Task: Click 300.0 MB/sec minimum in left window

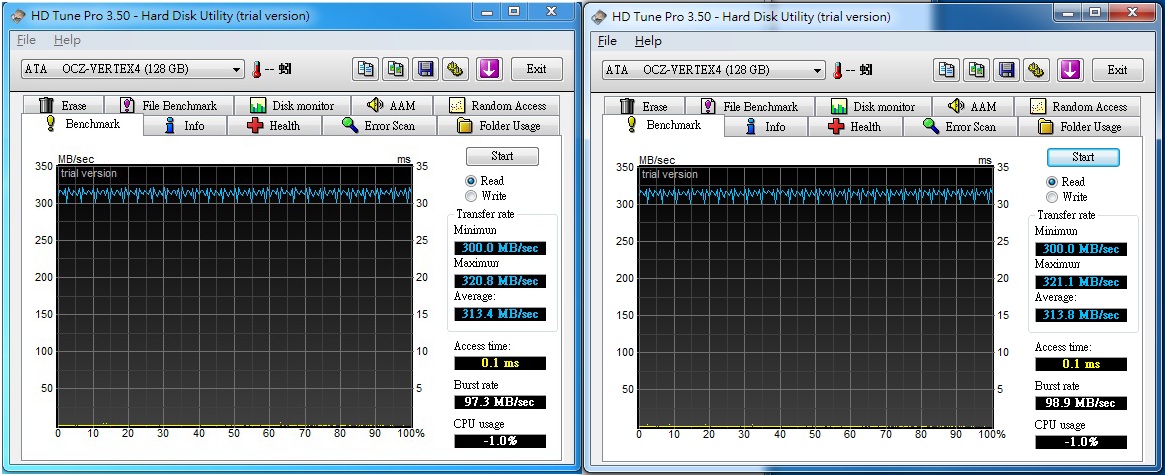Action: click(500, 248)
